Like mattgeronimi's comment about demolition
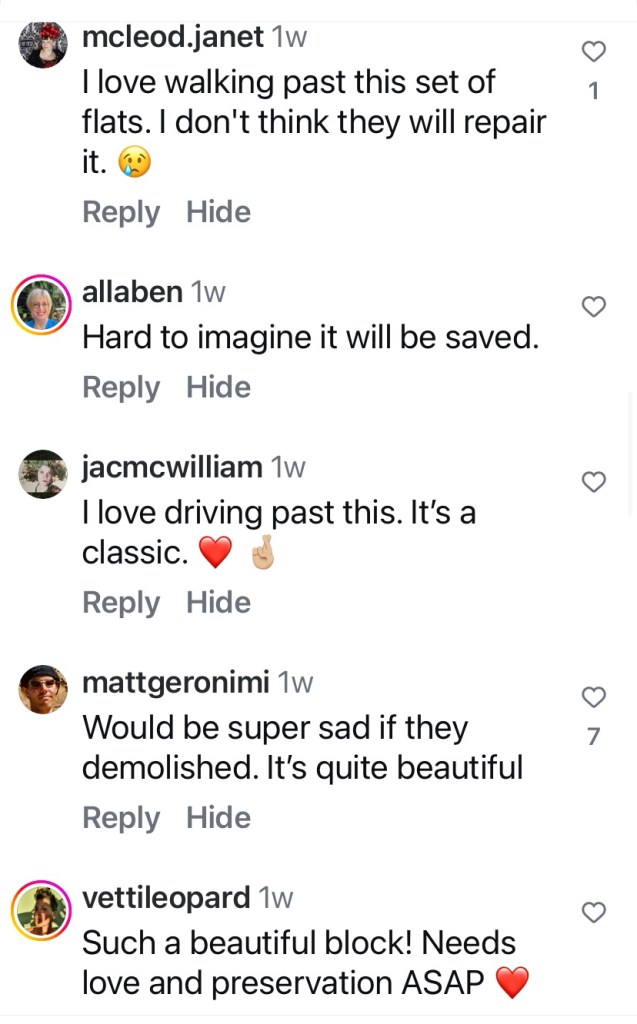Viewport: 637px width, 1024px height. click(594, 697)
